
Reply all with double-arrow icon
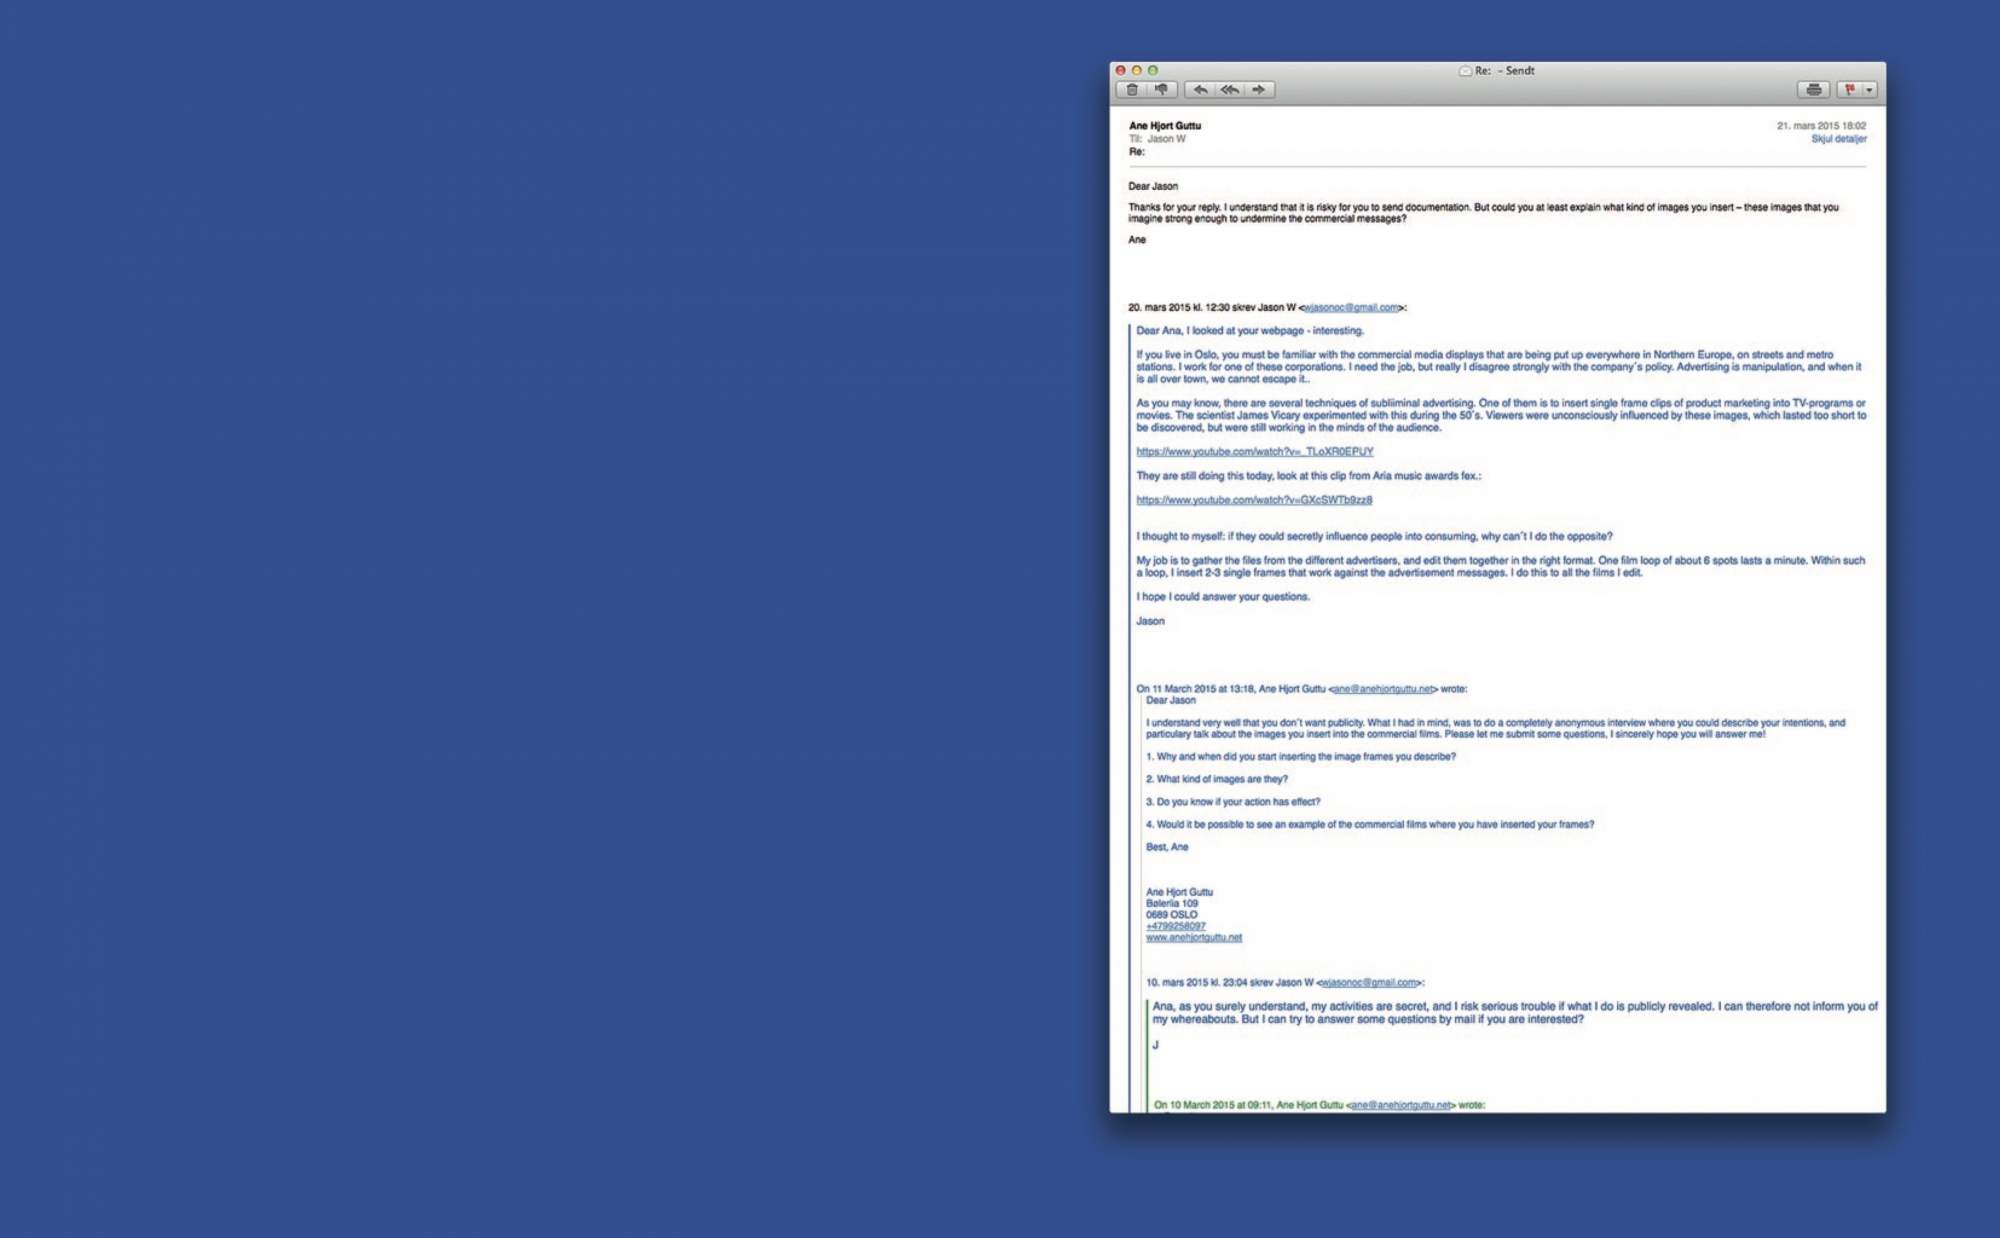pyautogui.click(x=1229, y=90)
